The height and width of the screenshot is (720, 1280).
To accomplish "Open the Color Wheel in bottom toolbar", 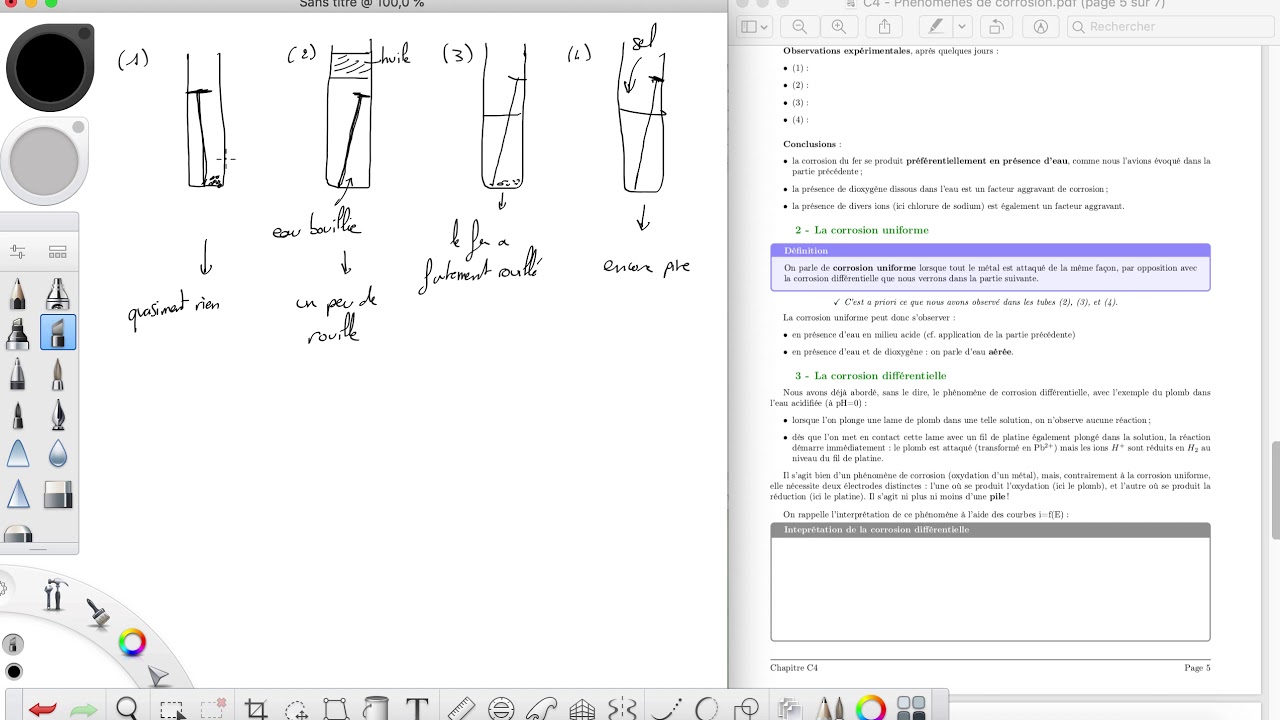I will pos(871,709).
